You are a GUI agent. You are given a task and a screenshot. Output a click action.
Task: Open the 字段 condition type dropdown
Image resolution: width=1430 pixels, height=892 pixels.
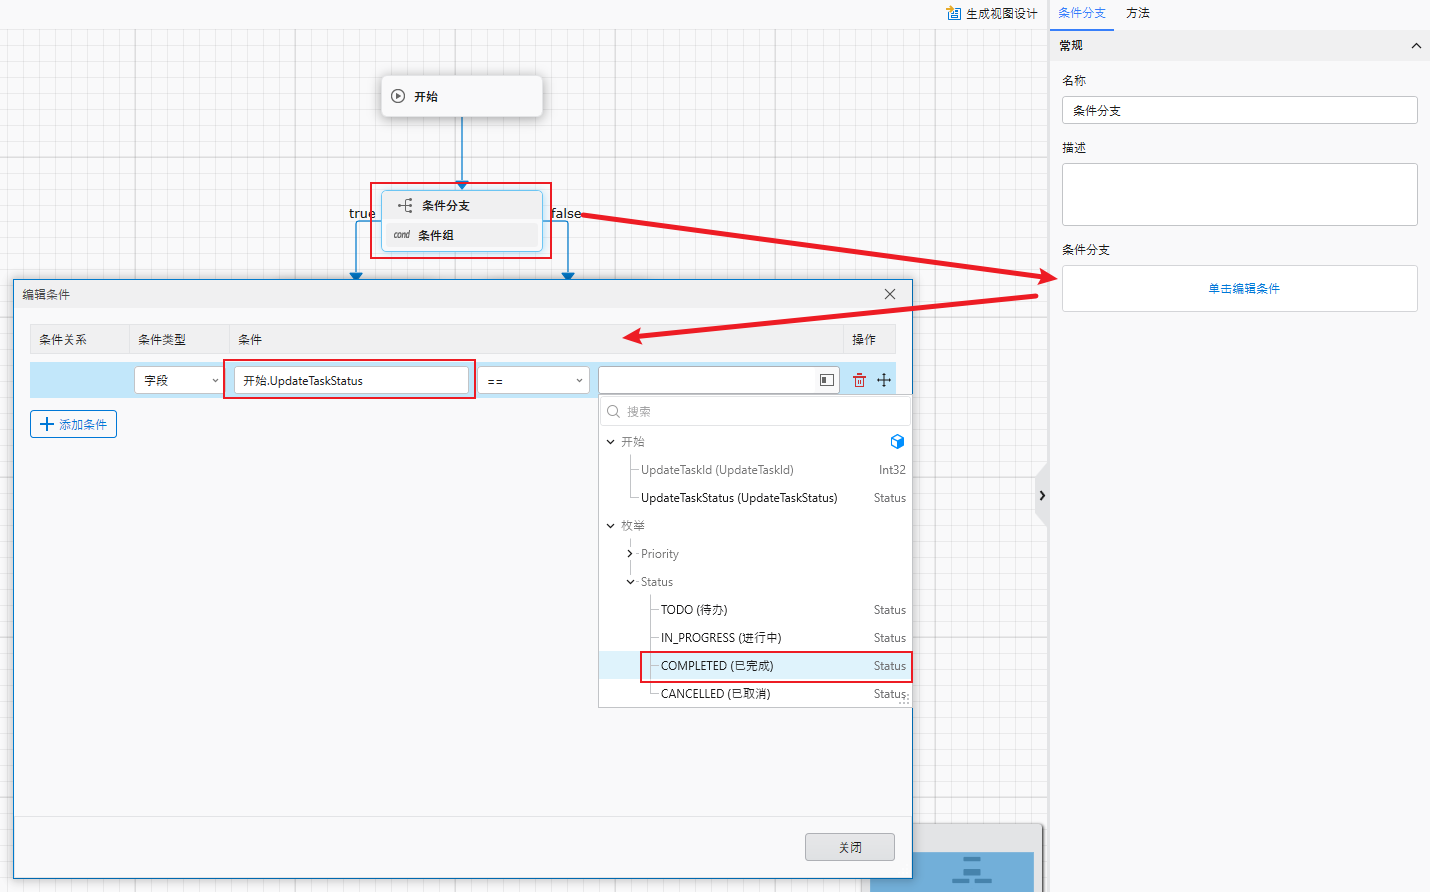pyautogui.click(x=179, y=381)
